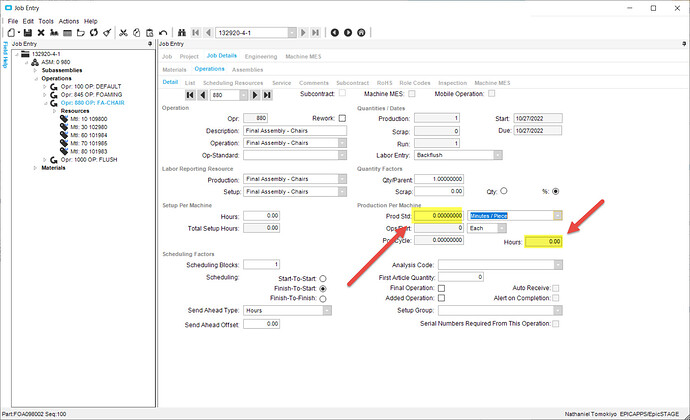The height and width of the screenshot is (420, 690).
Task: Pin the Job Entry tree panel
Action: (x=150, y=44)
